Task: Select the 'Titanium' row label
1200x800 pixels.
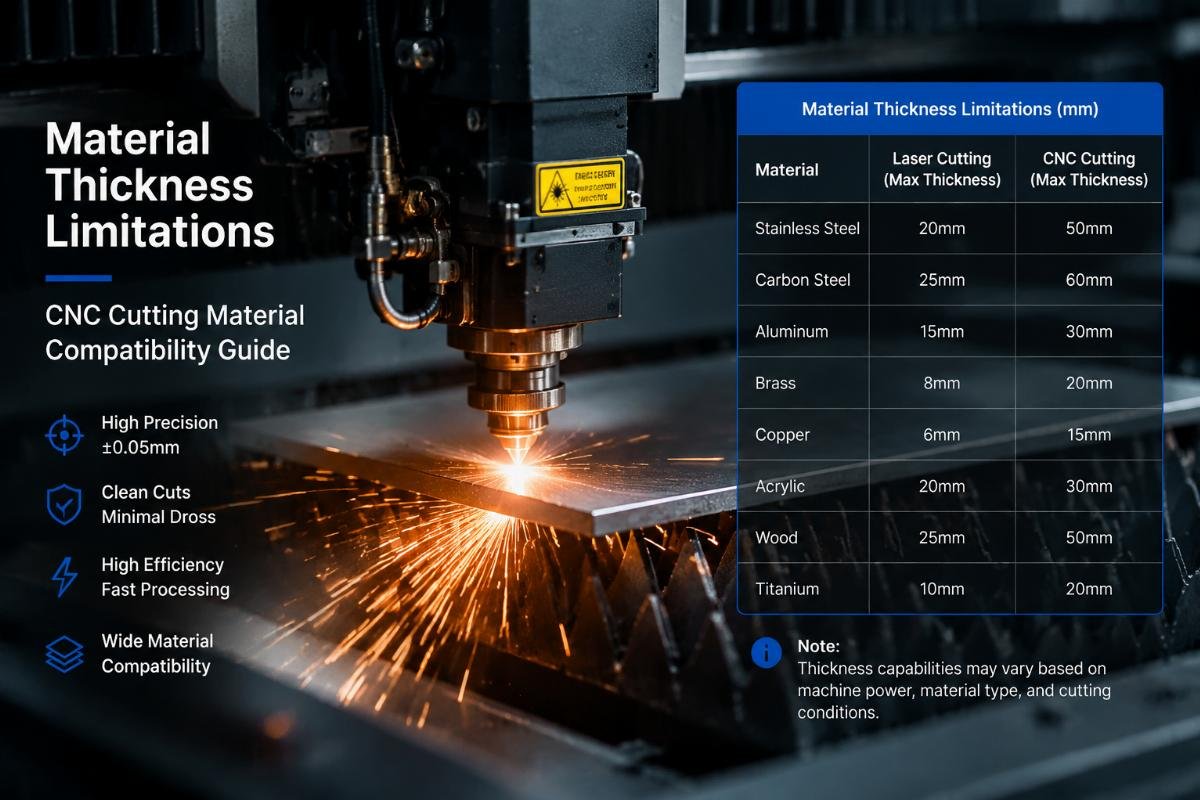Action: point(787,589)
